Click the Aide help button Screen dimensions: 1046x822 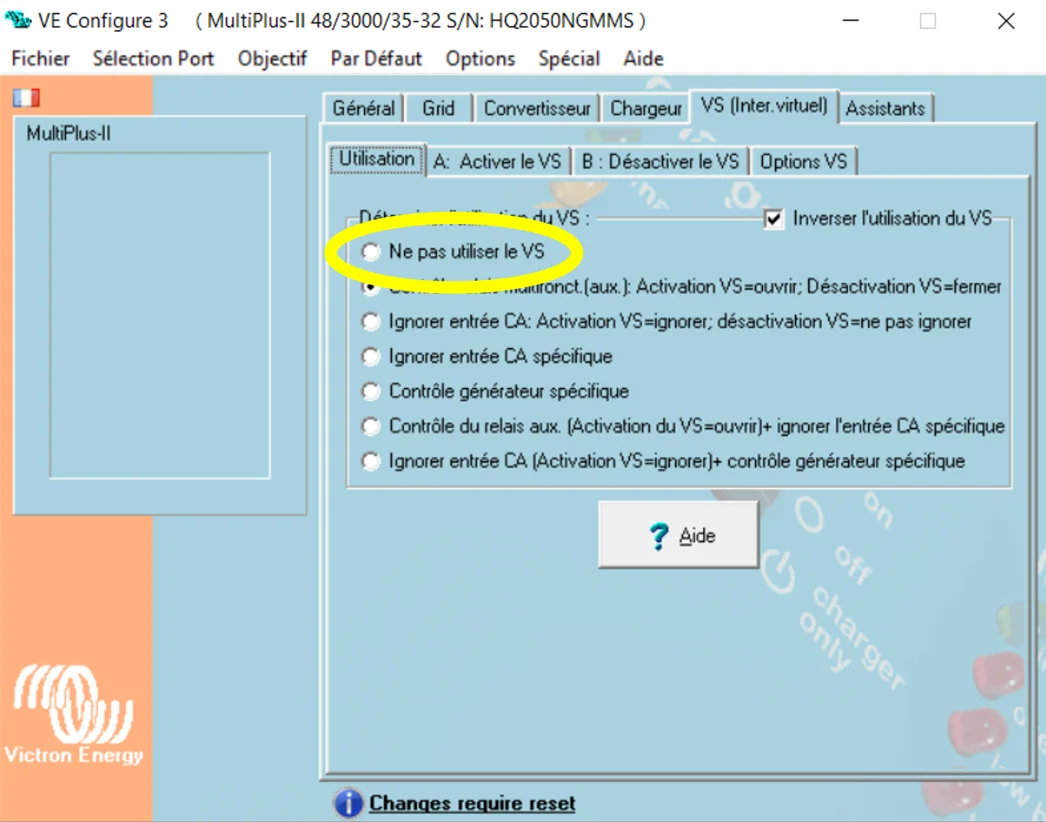click(678, 535)
